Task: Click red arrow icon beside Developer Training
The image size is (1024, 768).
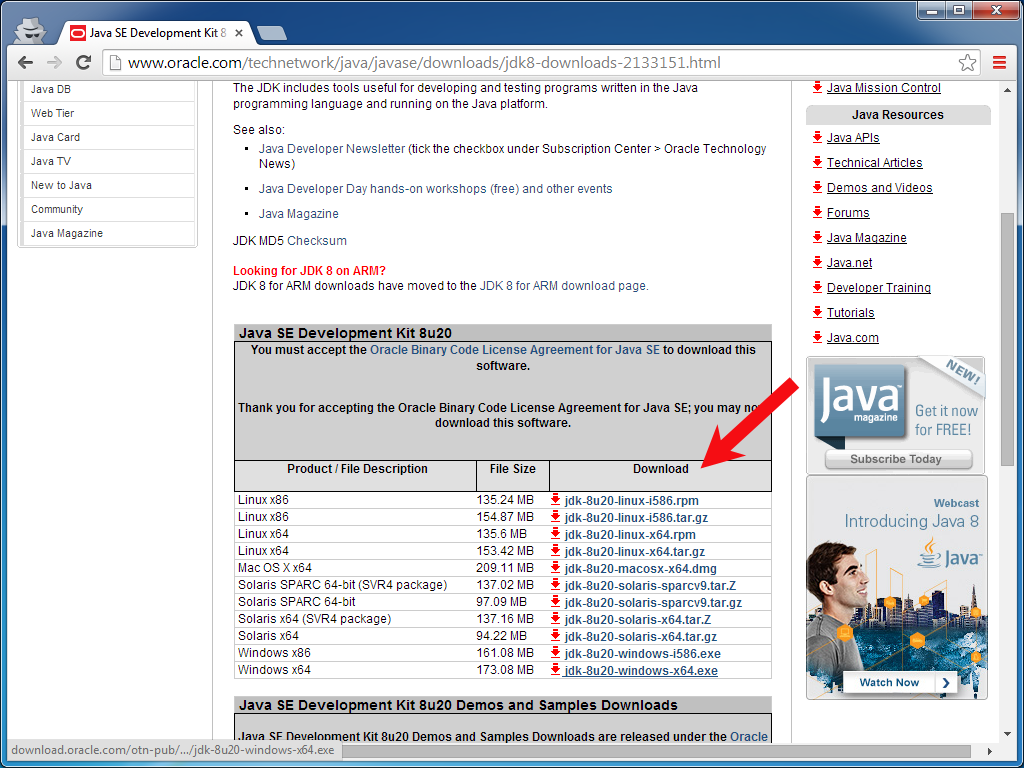Action: pos(817,287)
